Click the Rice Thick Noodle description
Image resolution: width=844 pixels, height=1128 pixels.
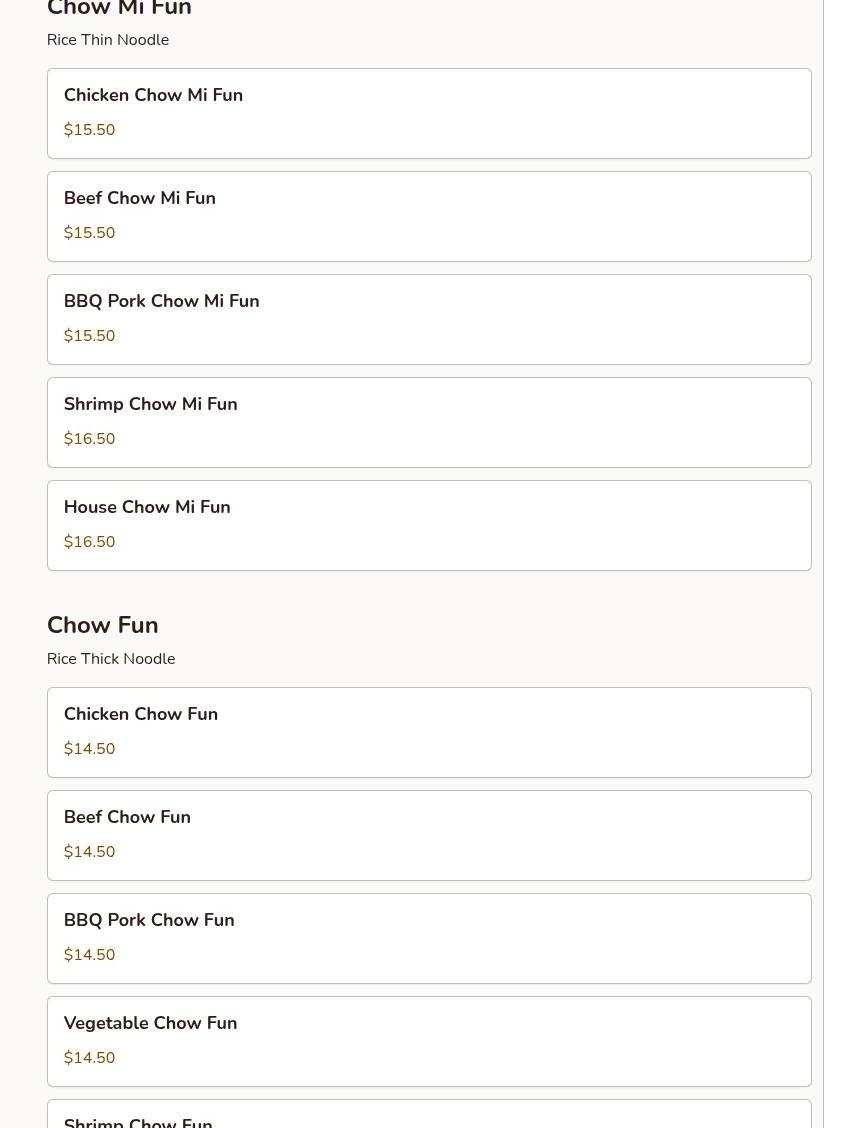click(x=111, y=658)
